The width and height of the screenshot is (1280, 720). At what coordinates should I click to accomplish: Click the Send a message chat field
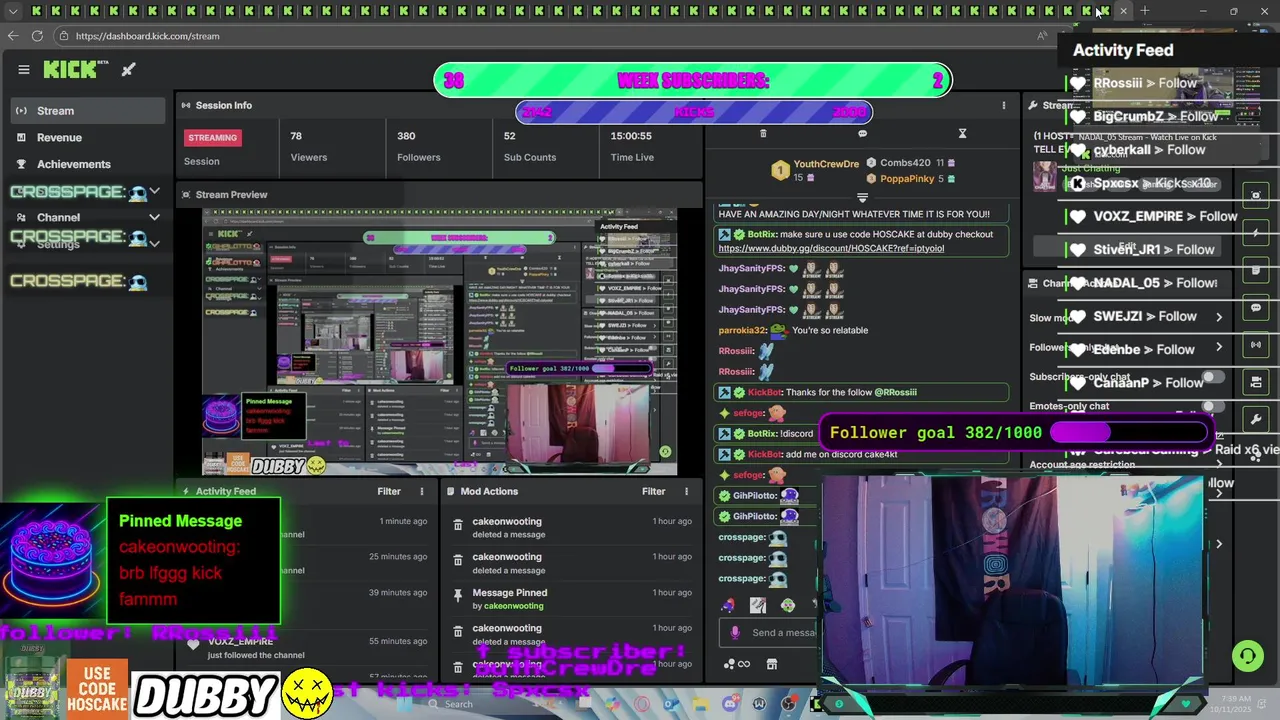point(770,632)
